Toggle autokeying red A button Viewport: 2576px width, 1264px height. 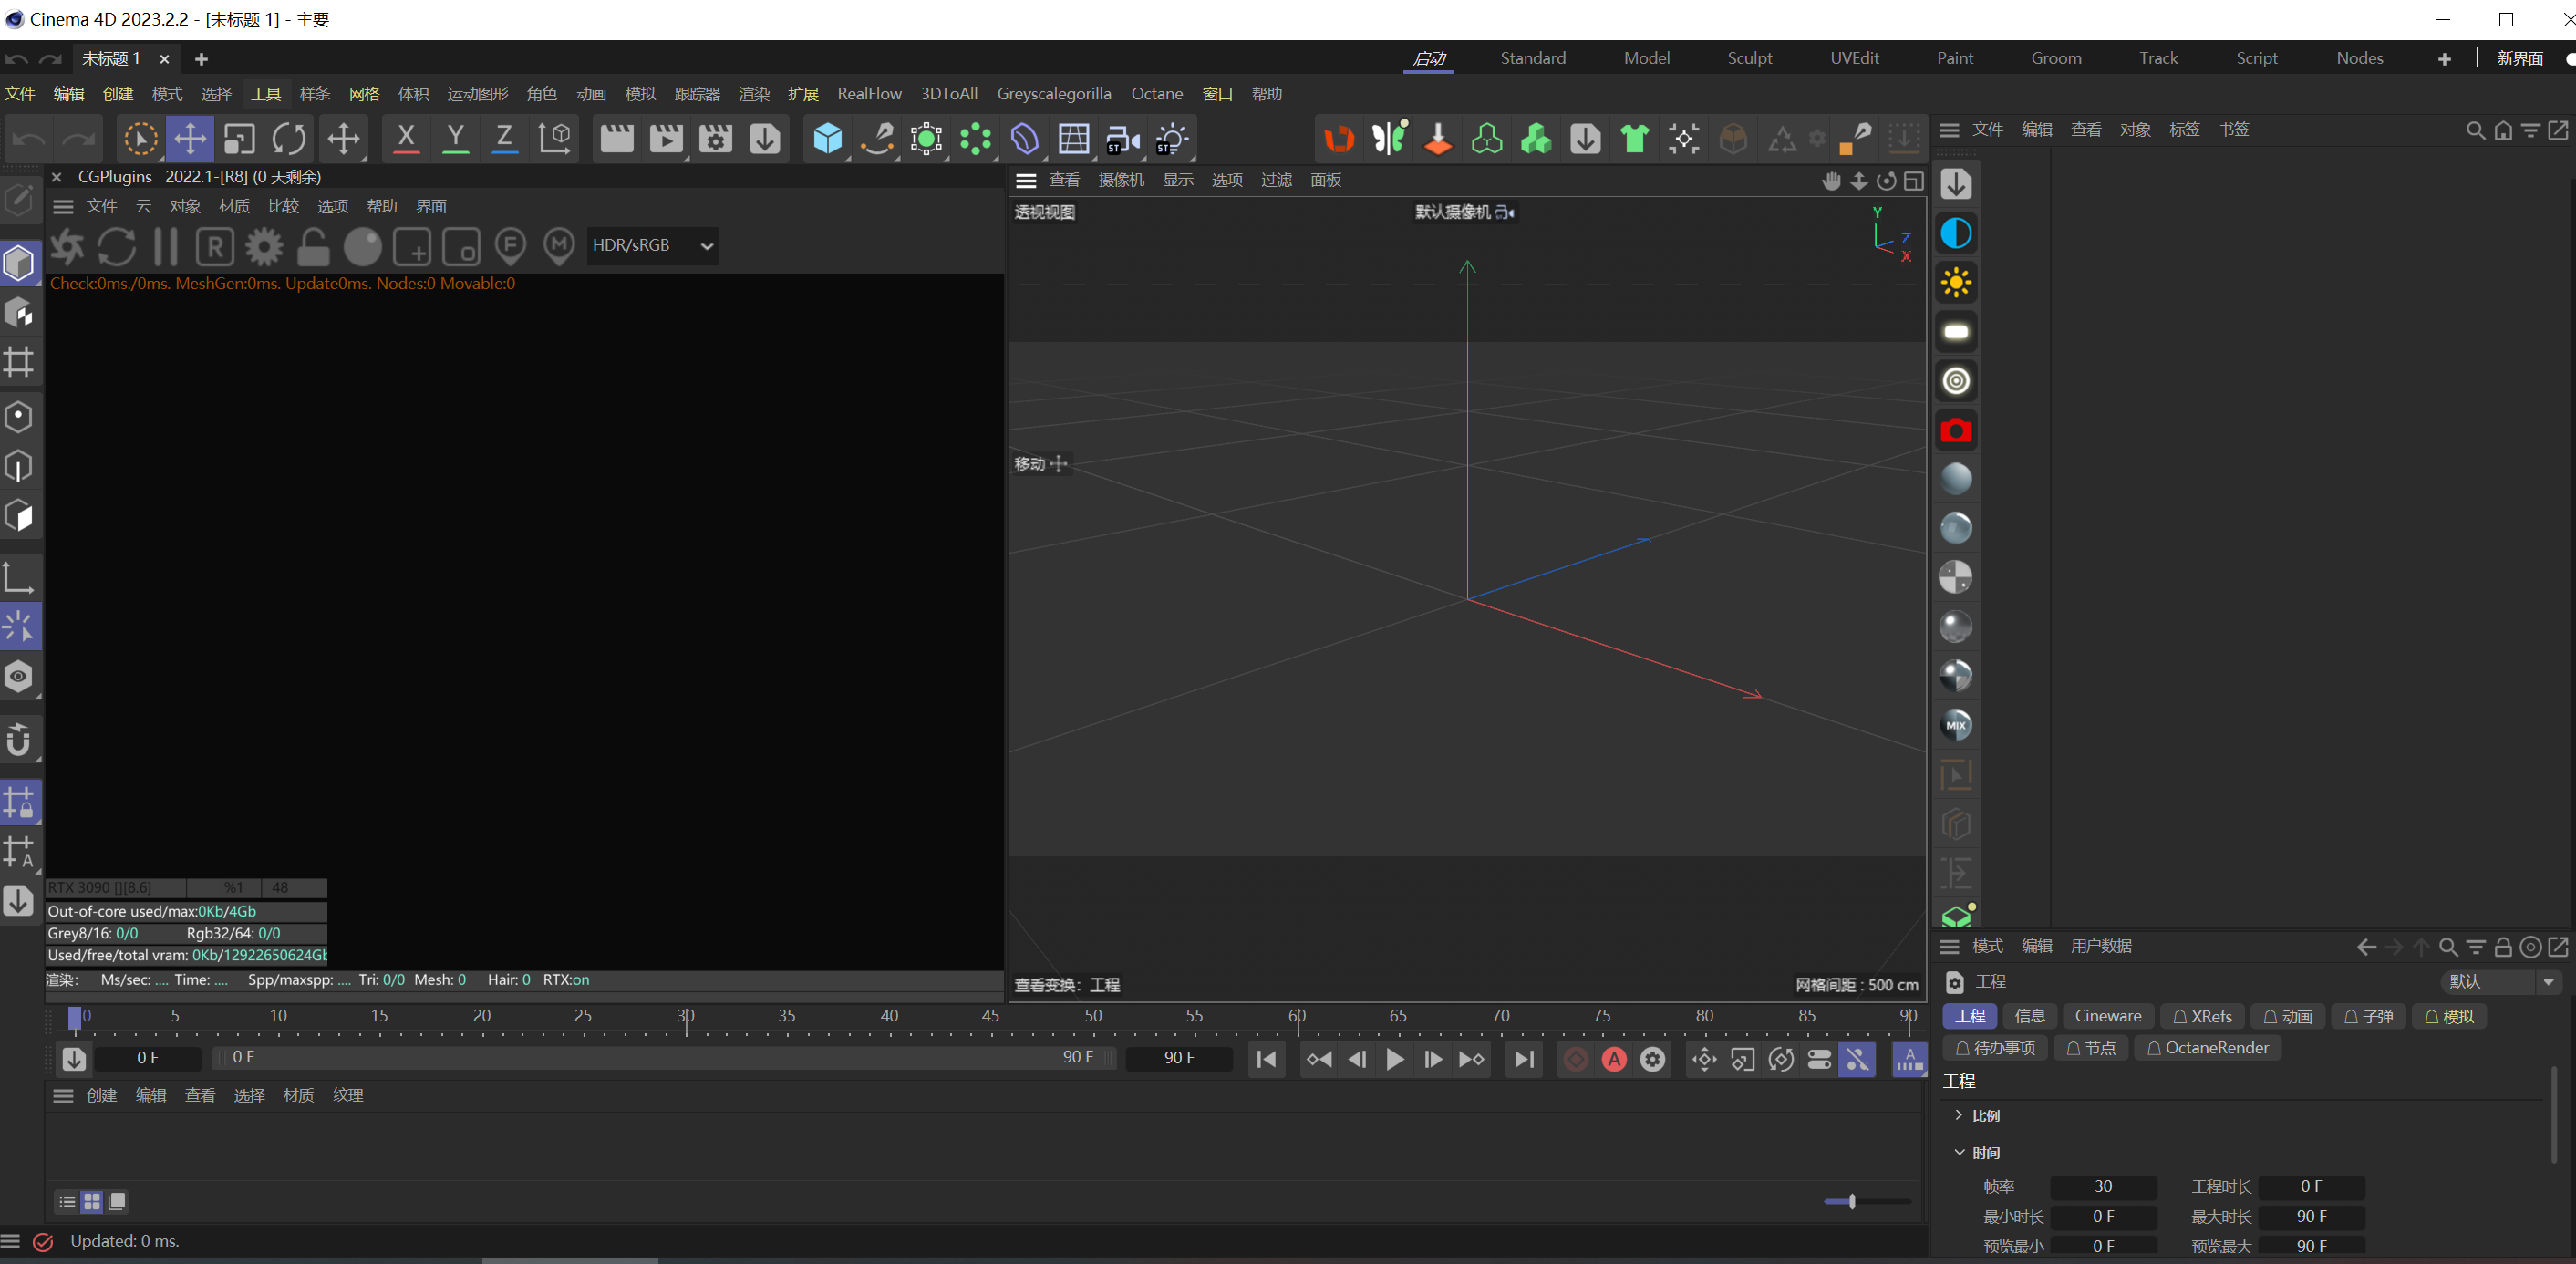[x=1614, y=1059]
